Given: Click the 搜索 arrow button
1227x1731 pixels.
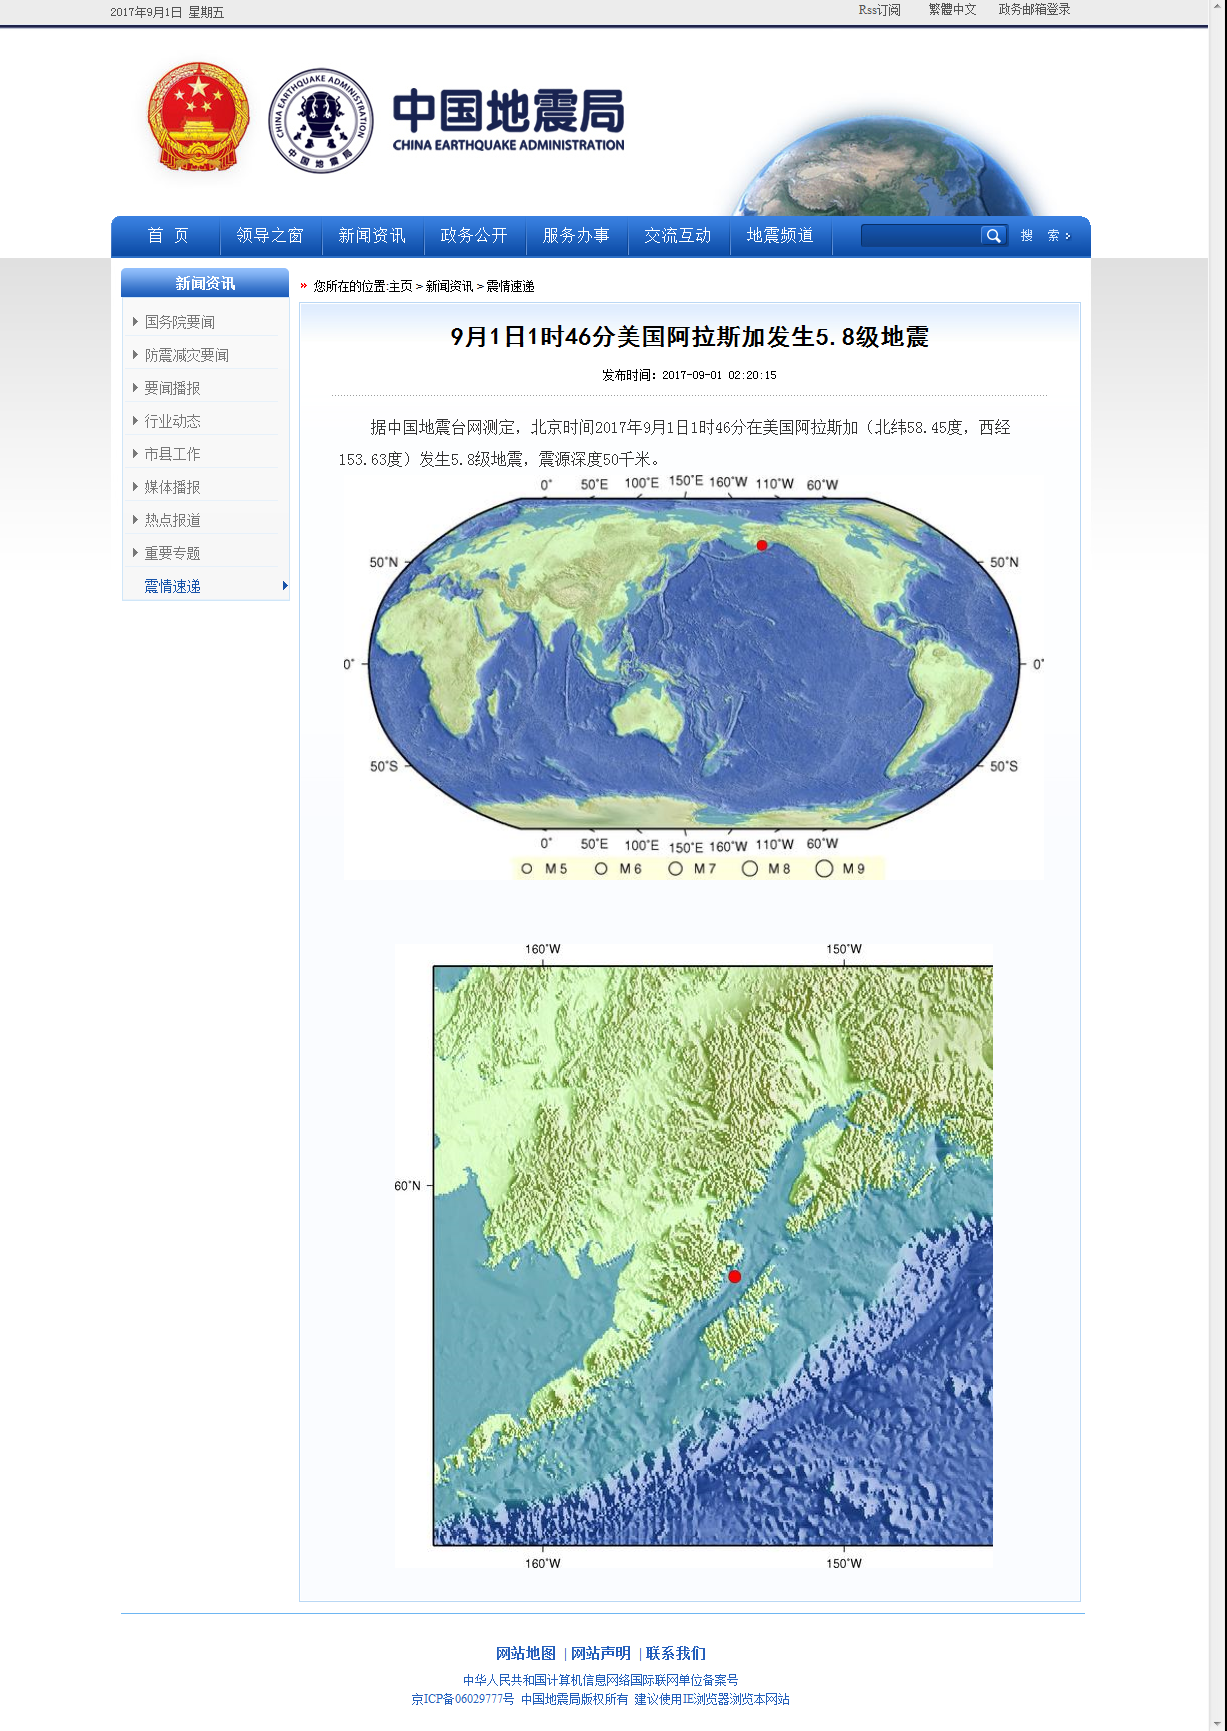Looking at the screenshot, I should point(1046,236).
